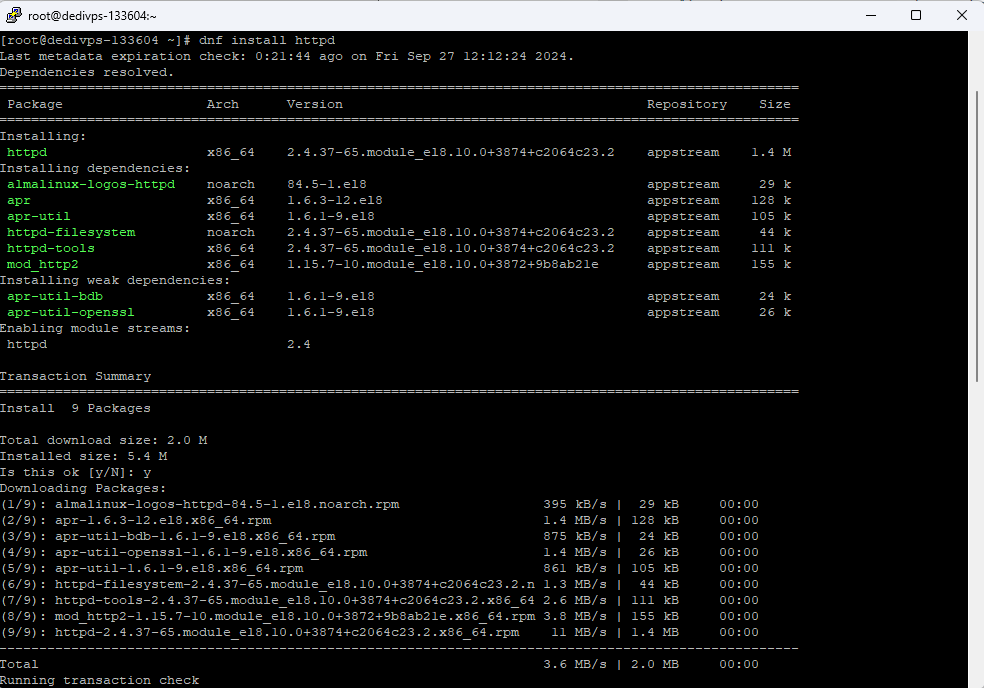Click the green 'apr-util-openssl' package name

click(x=71, y=312)
